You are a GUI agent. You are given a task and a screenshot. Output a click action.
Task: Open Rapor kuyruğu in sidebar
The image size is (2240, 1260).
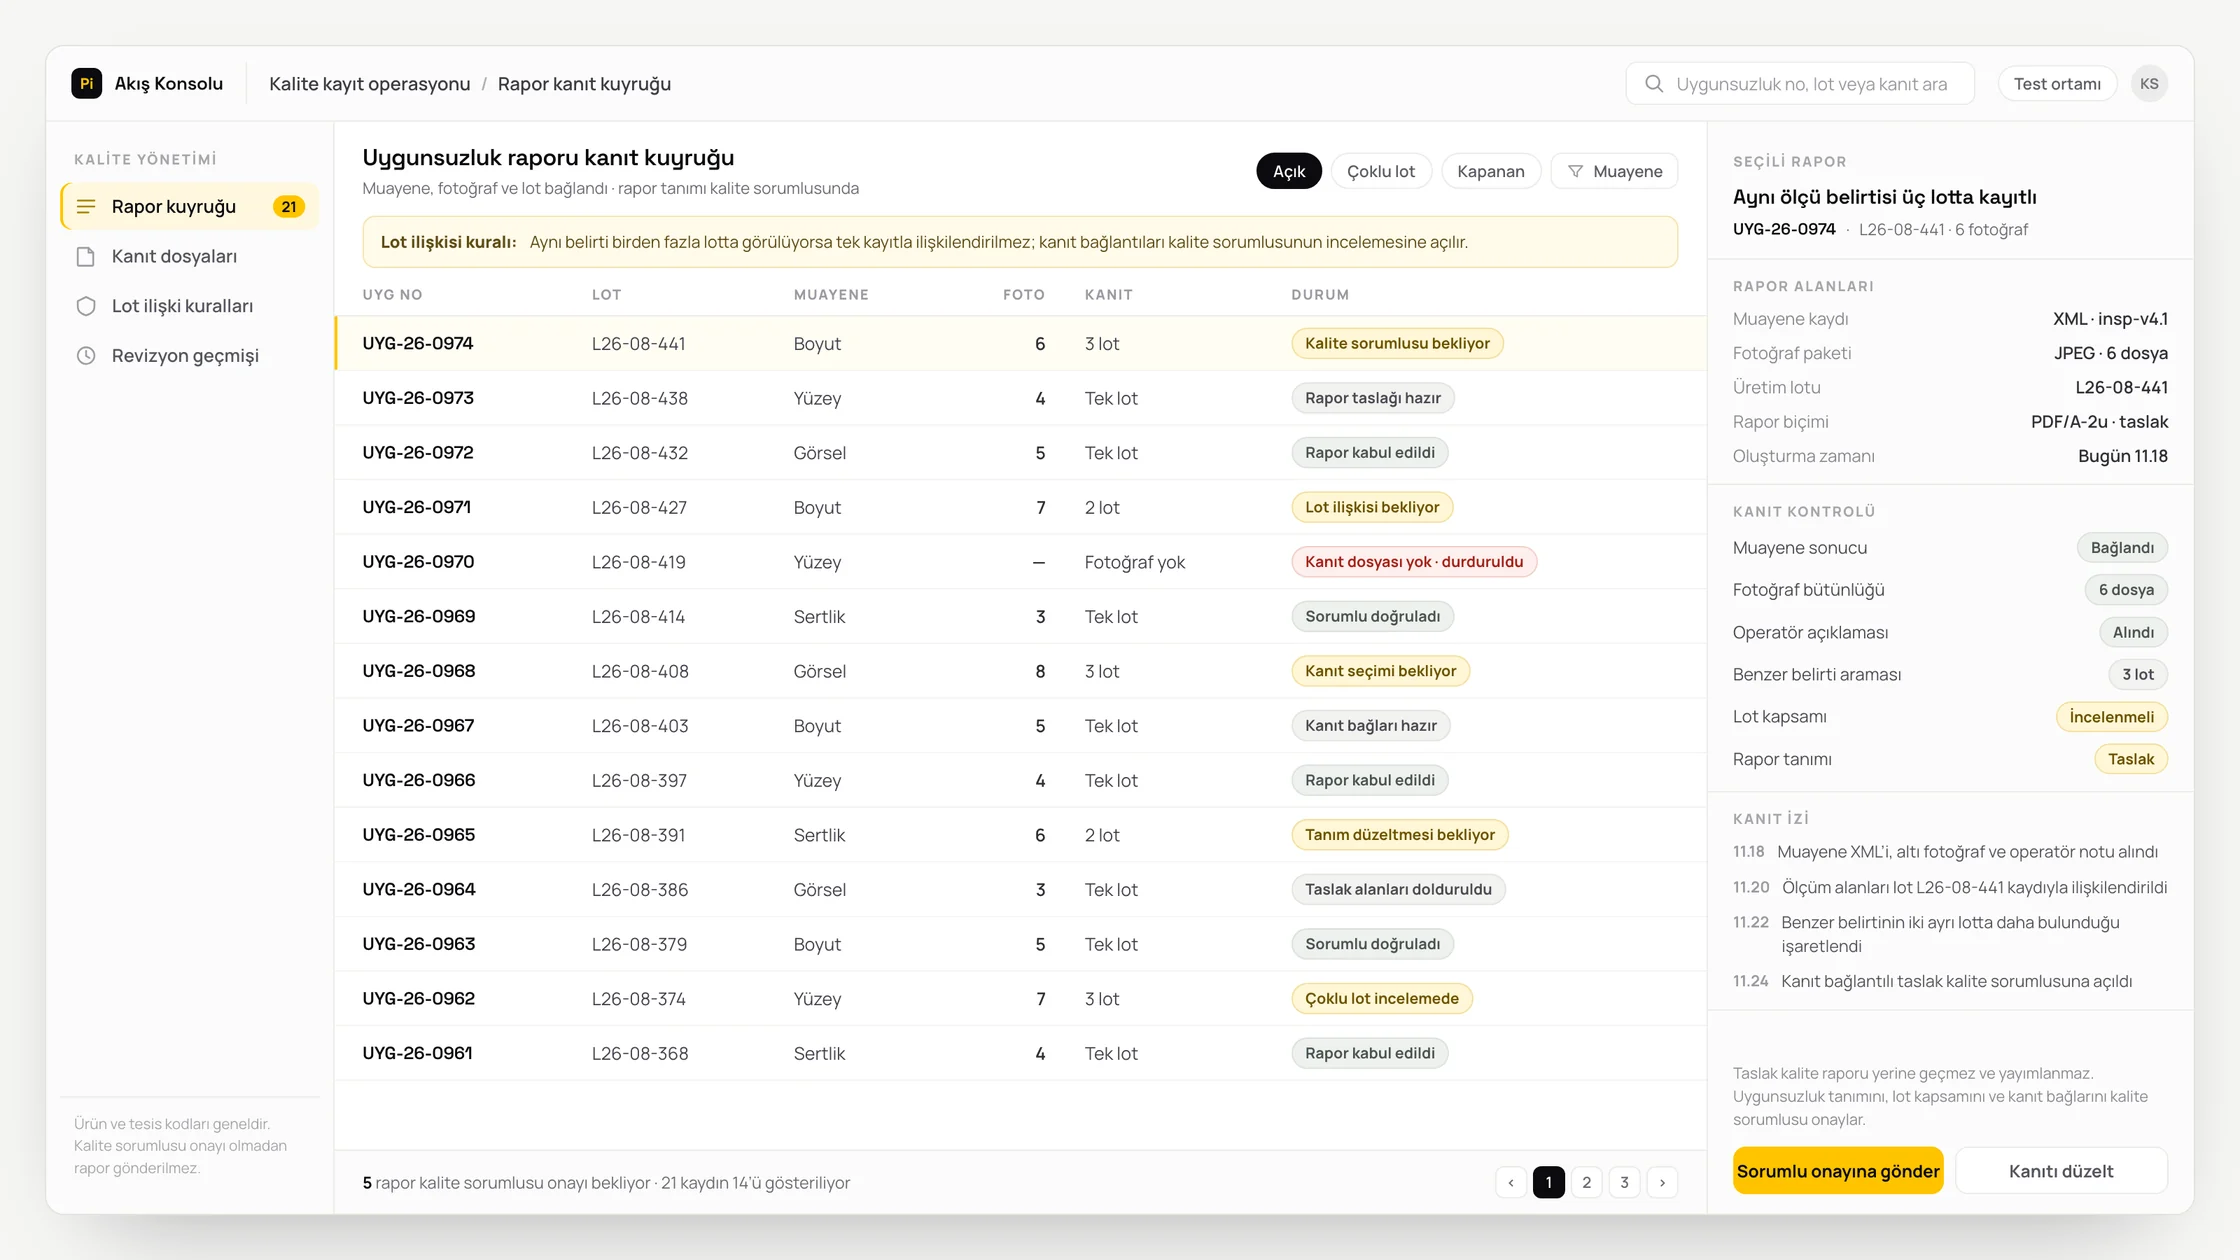[190, 207]
